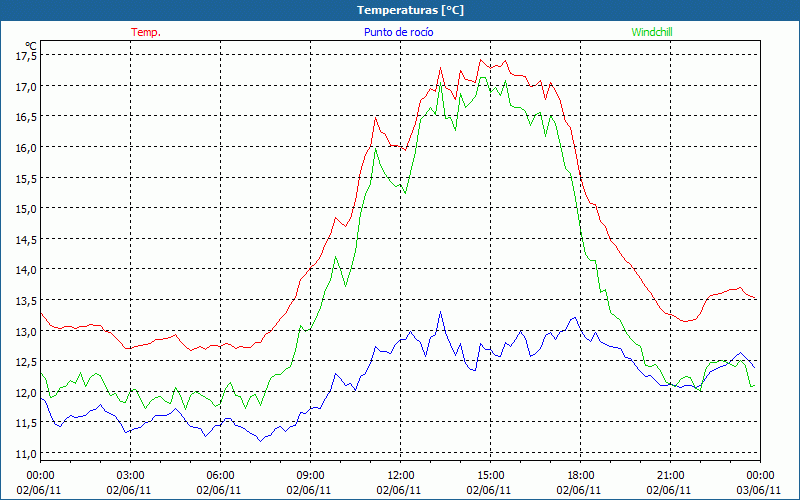Click the 11,0 y-axis value
Image resolution: width=800 pixels, height=500 pixels.
26,454
